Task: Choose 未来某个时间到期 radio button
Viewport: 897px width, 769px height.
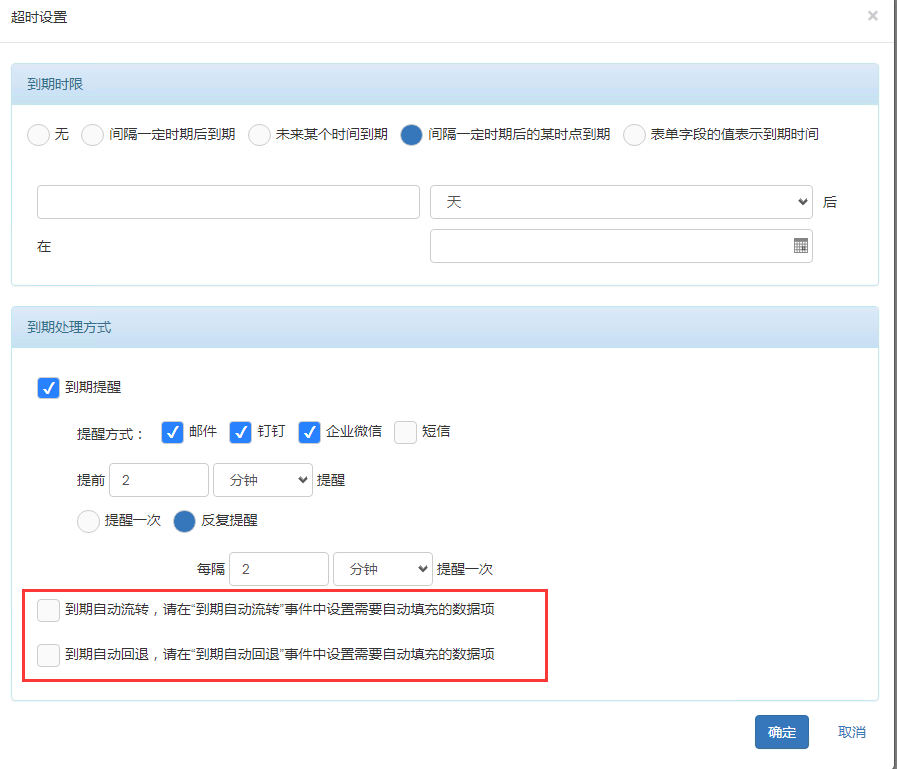Action: [259, 135]
